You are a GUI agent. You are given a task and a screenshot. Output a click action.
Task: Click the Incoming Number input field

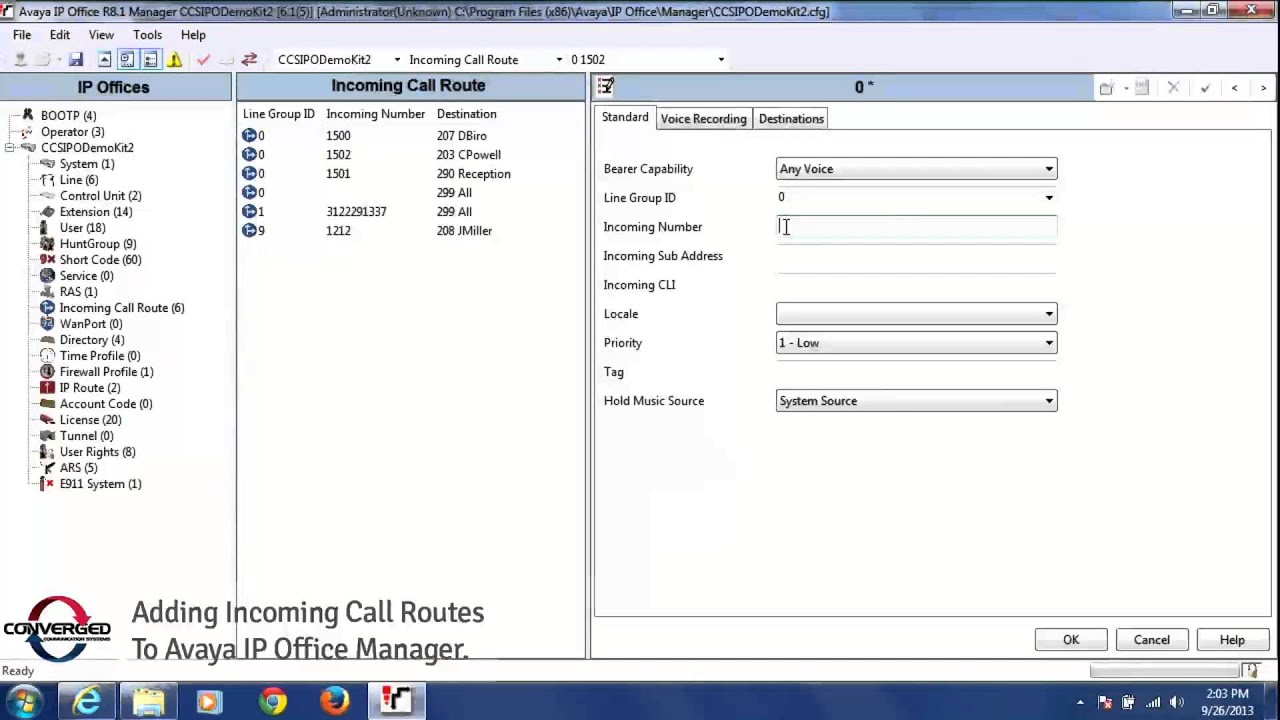pos(916,227)
